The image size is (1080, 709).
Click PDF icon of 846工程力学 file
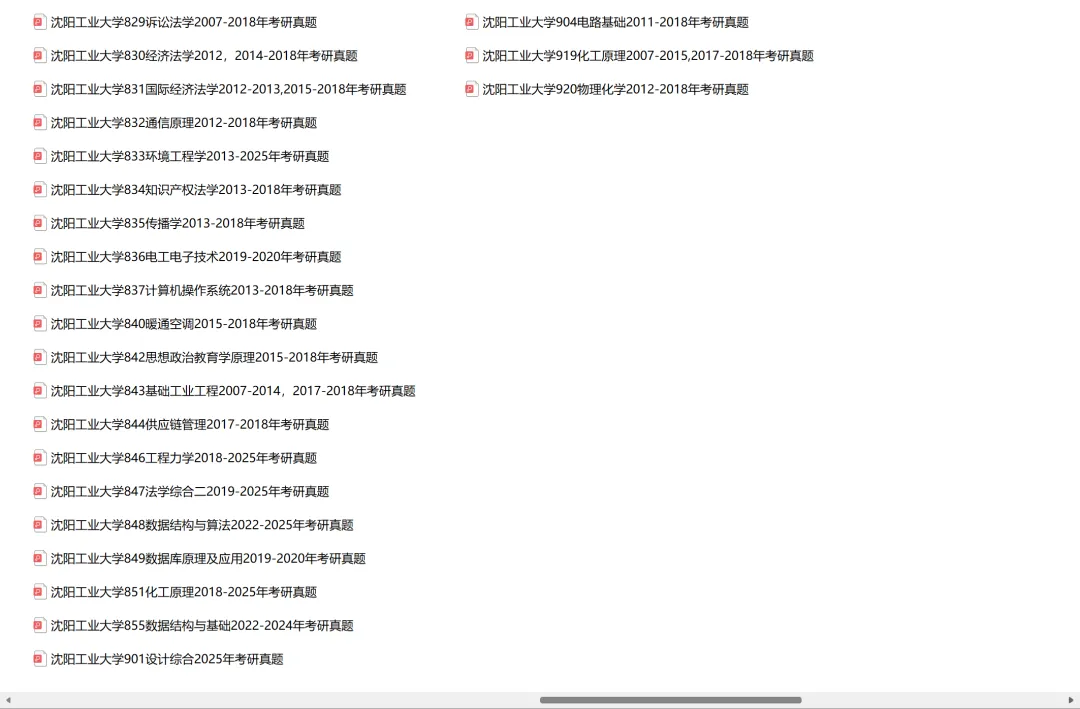point(40,458)
